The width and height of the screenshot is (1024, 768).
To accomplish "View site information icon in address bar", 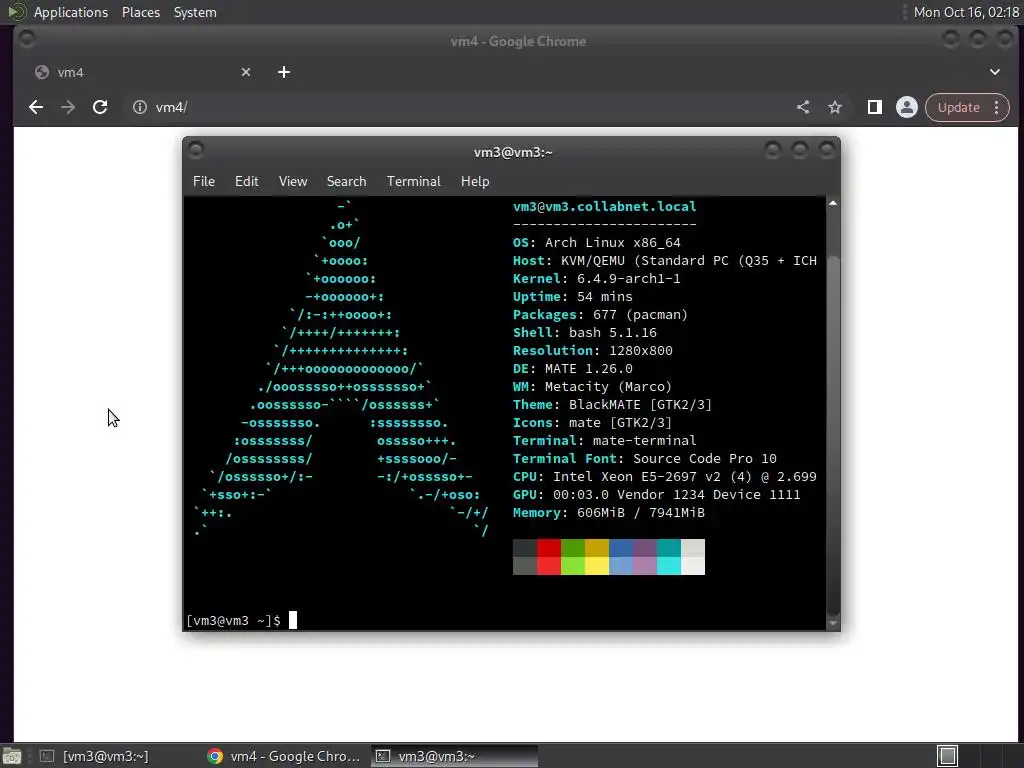I will [140, 107].
